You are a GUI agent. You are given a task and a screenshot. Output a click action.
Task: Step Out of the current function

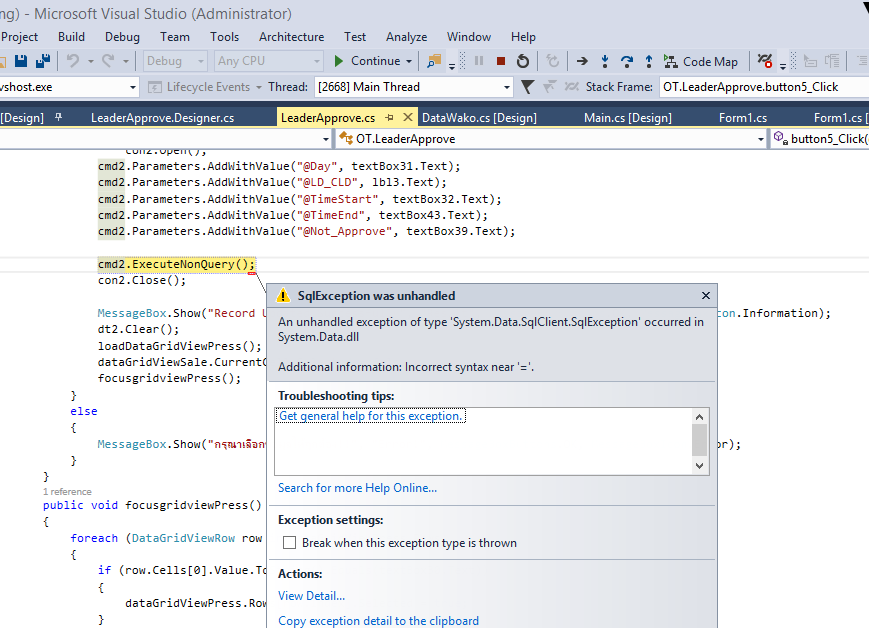648,61
